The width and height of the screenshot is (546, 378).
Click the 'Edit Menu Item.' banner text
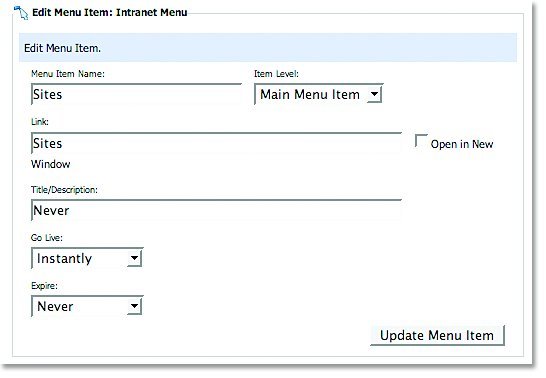tap(62, 48)
